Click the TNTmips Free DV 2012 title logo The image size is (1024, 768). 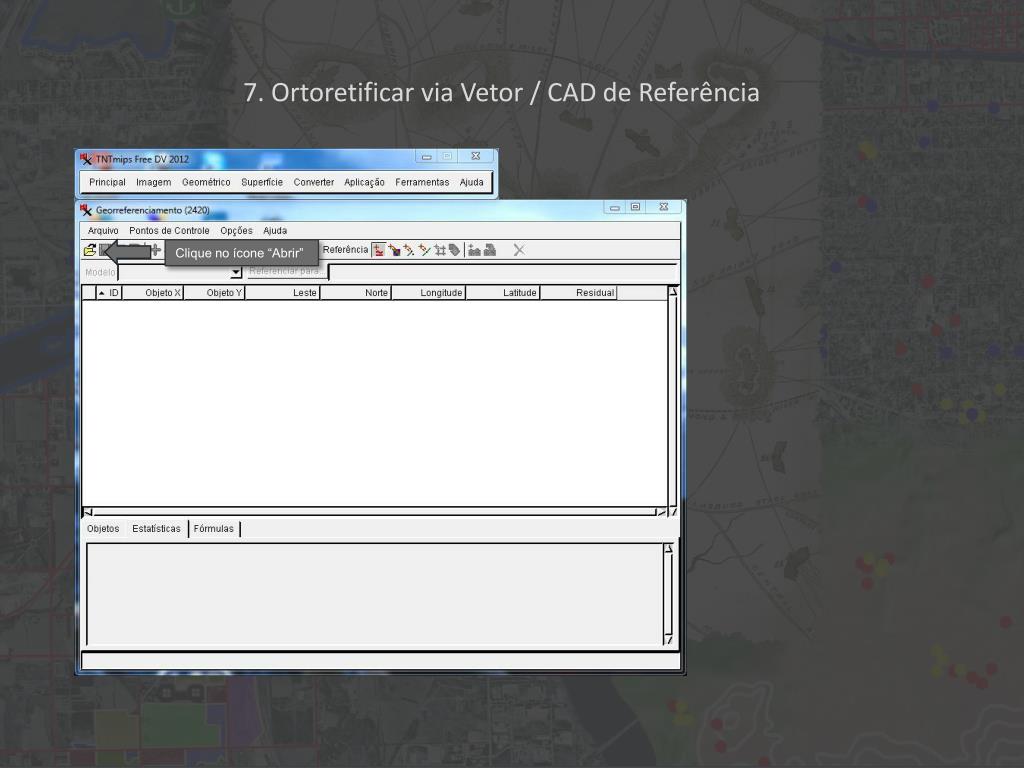click(86, 159)
